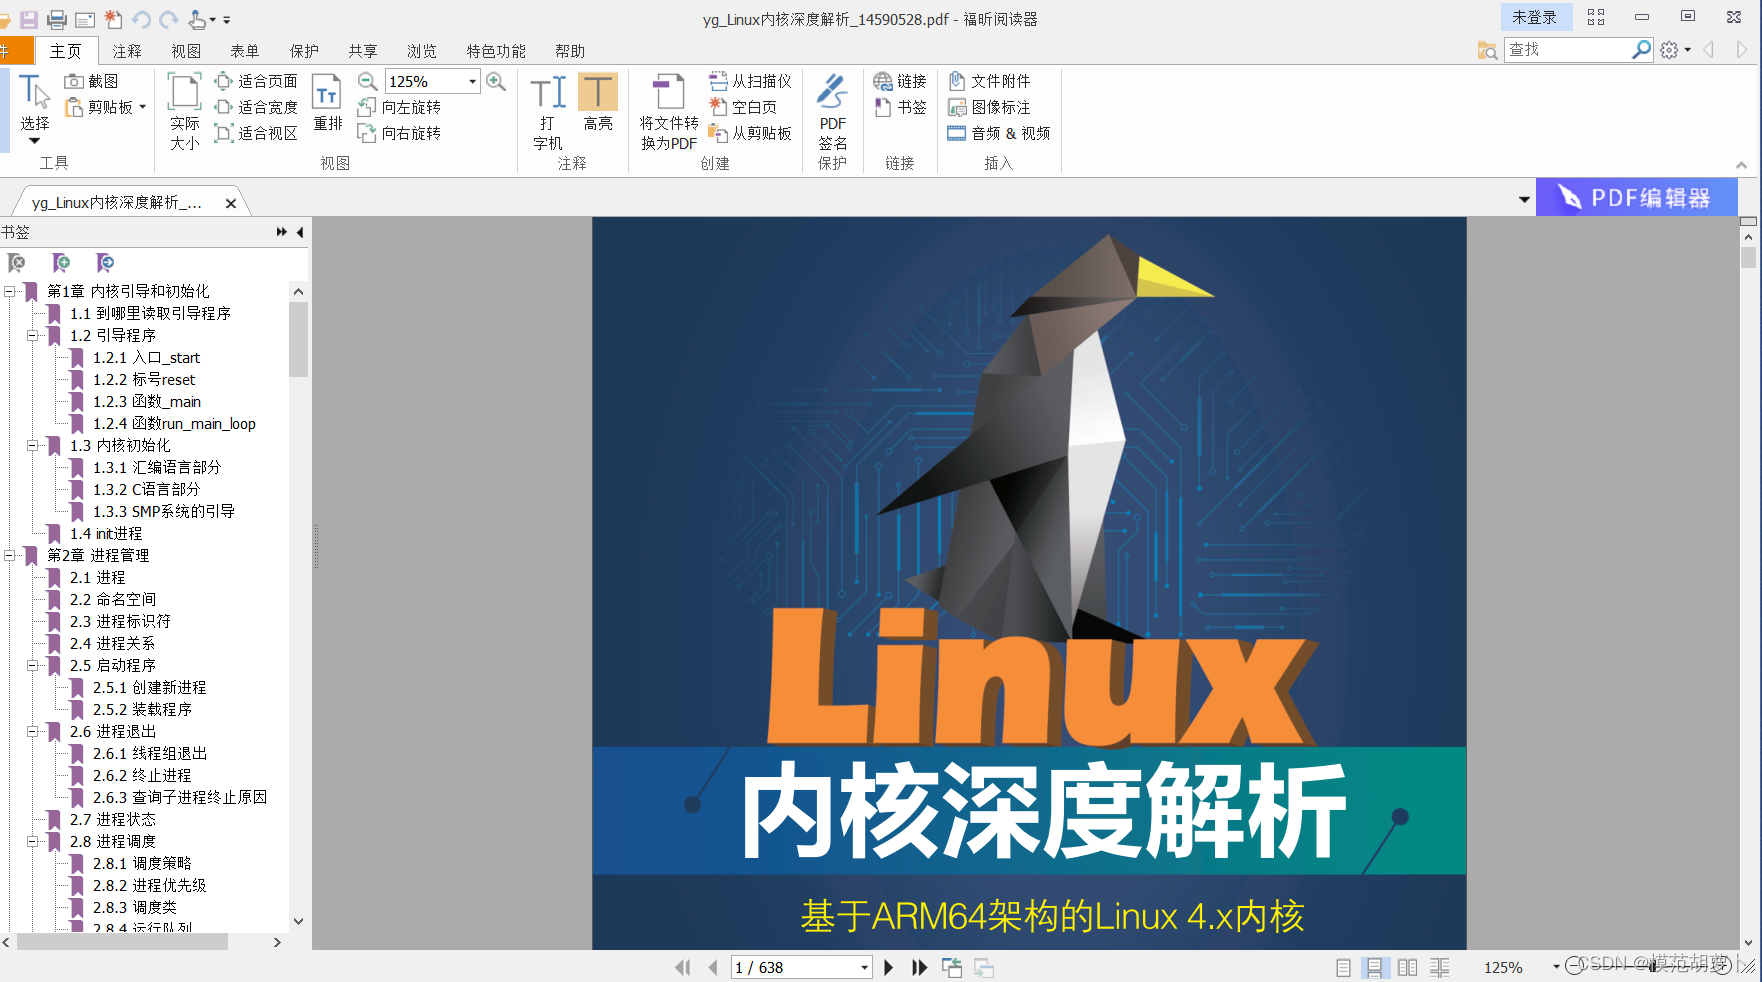Click the page number input showing 1 / 638
The image size is (1762, 982).
pos(795,967)
